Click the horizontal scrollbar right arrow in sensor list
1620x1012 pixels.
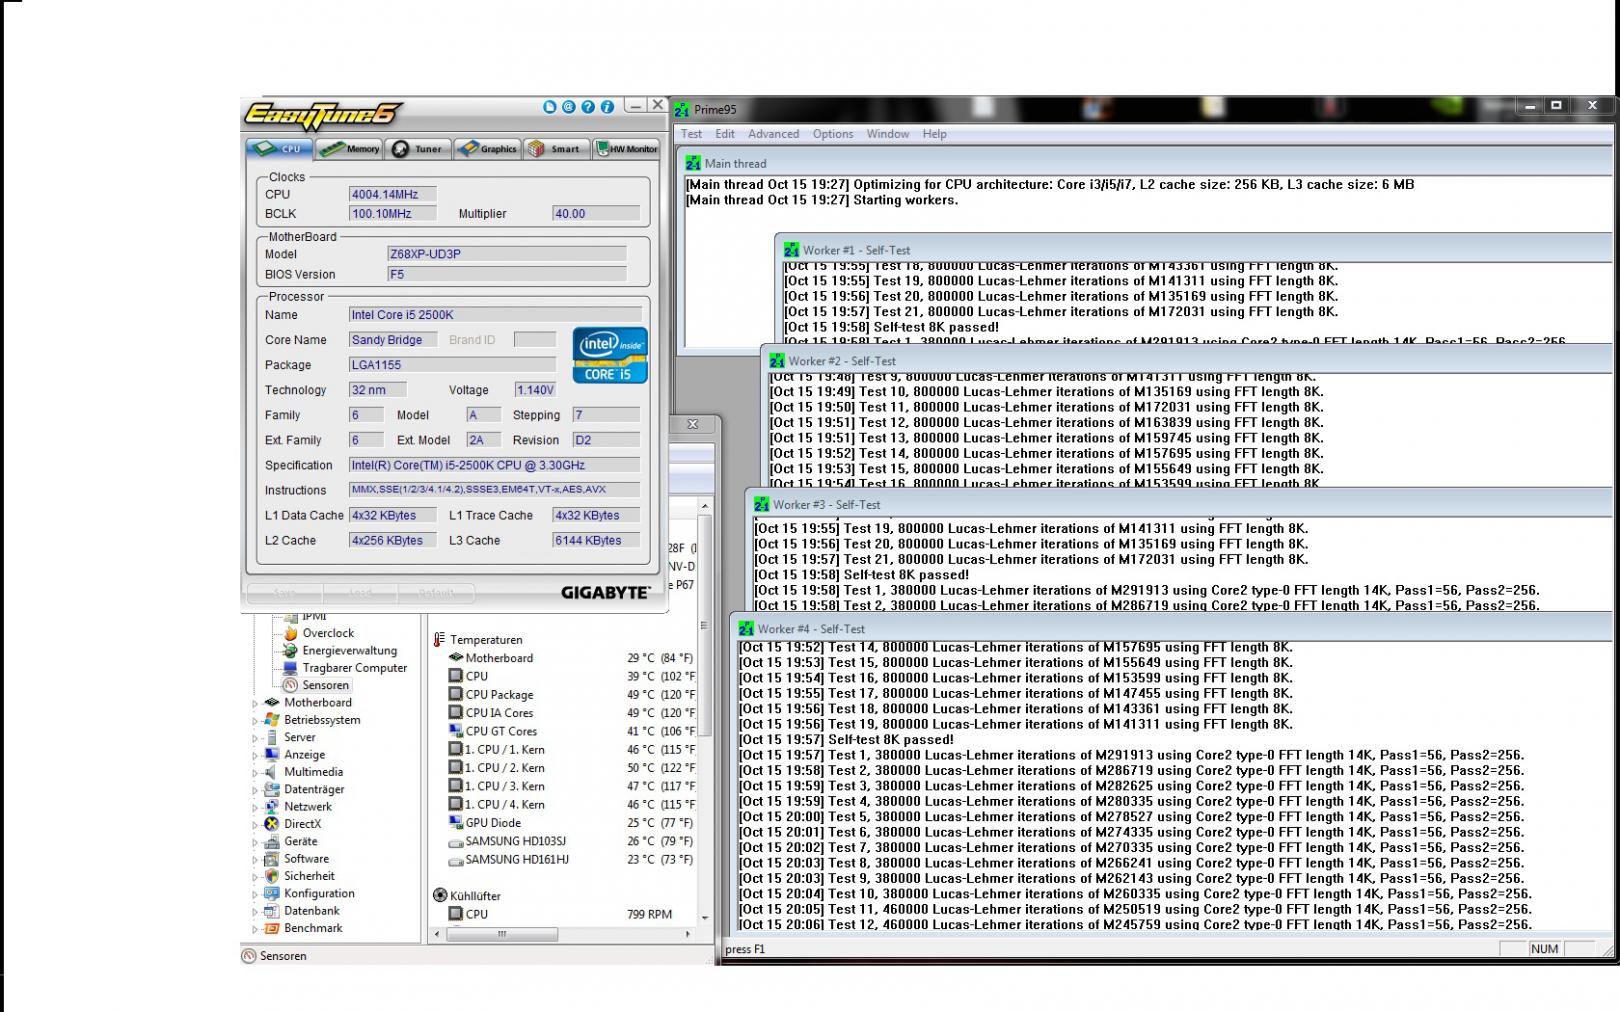coord(687,934)
